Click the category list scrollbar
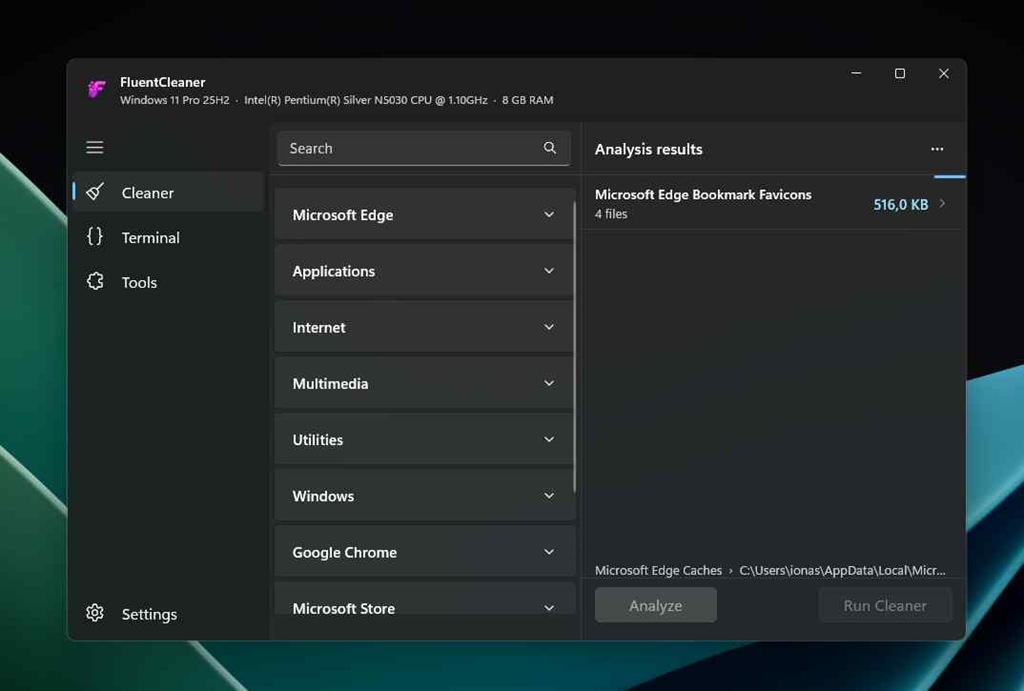The height and width of the screenshot is (691, 1024). tap(575, 346)
